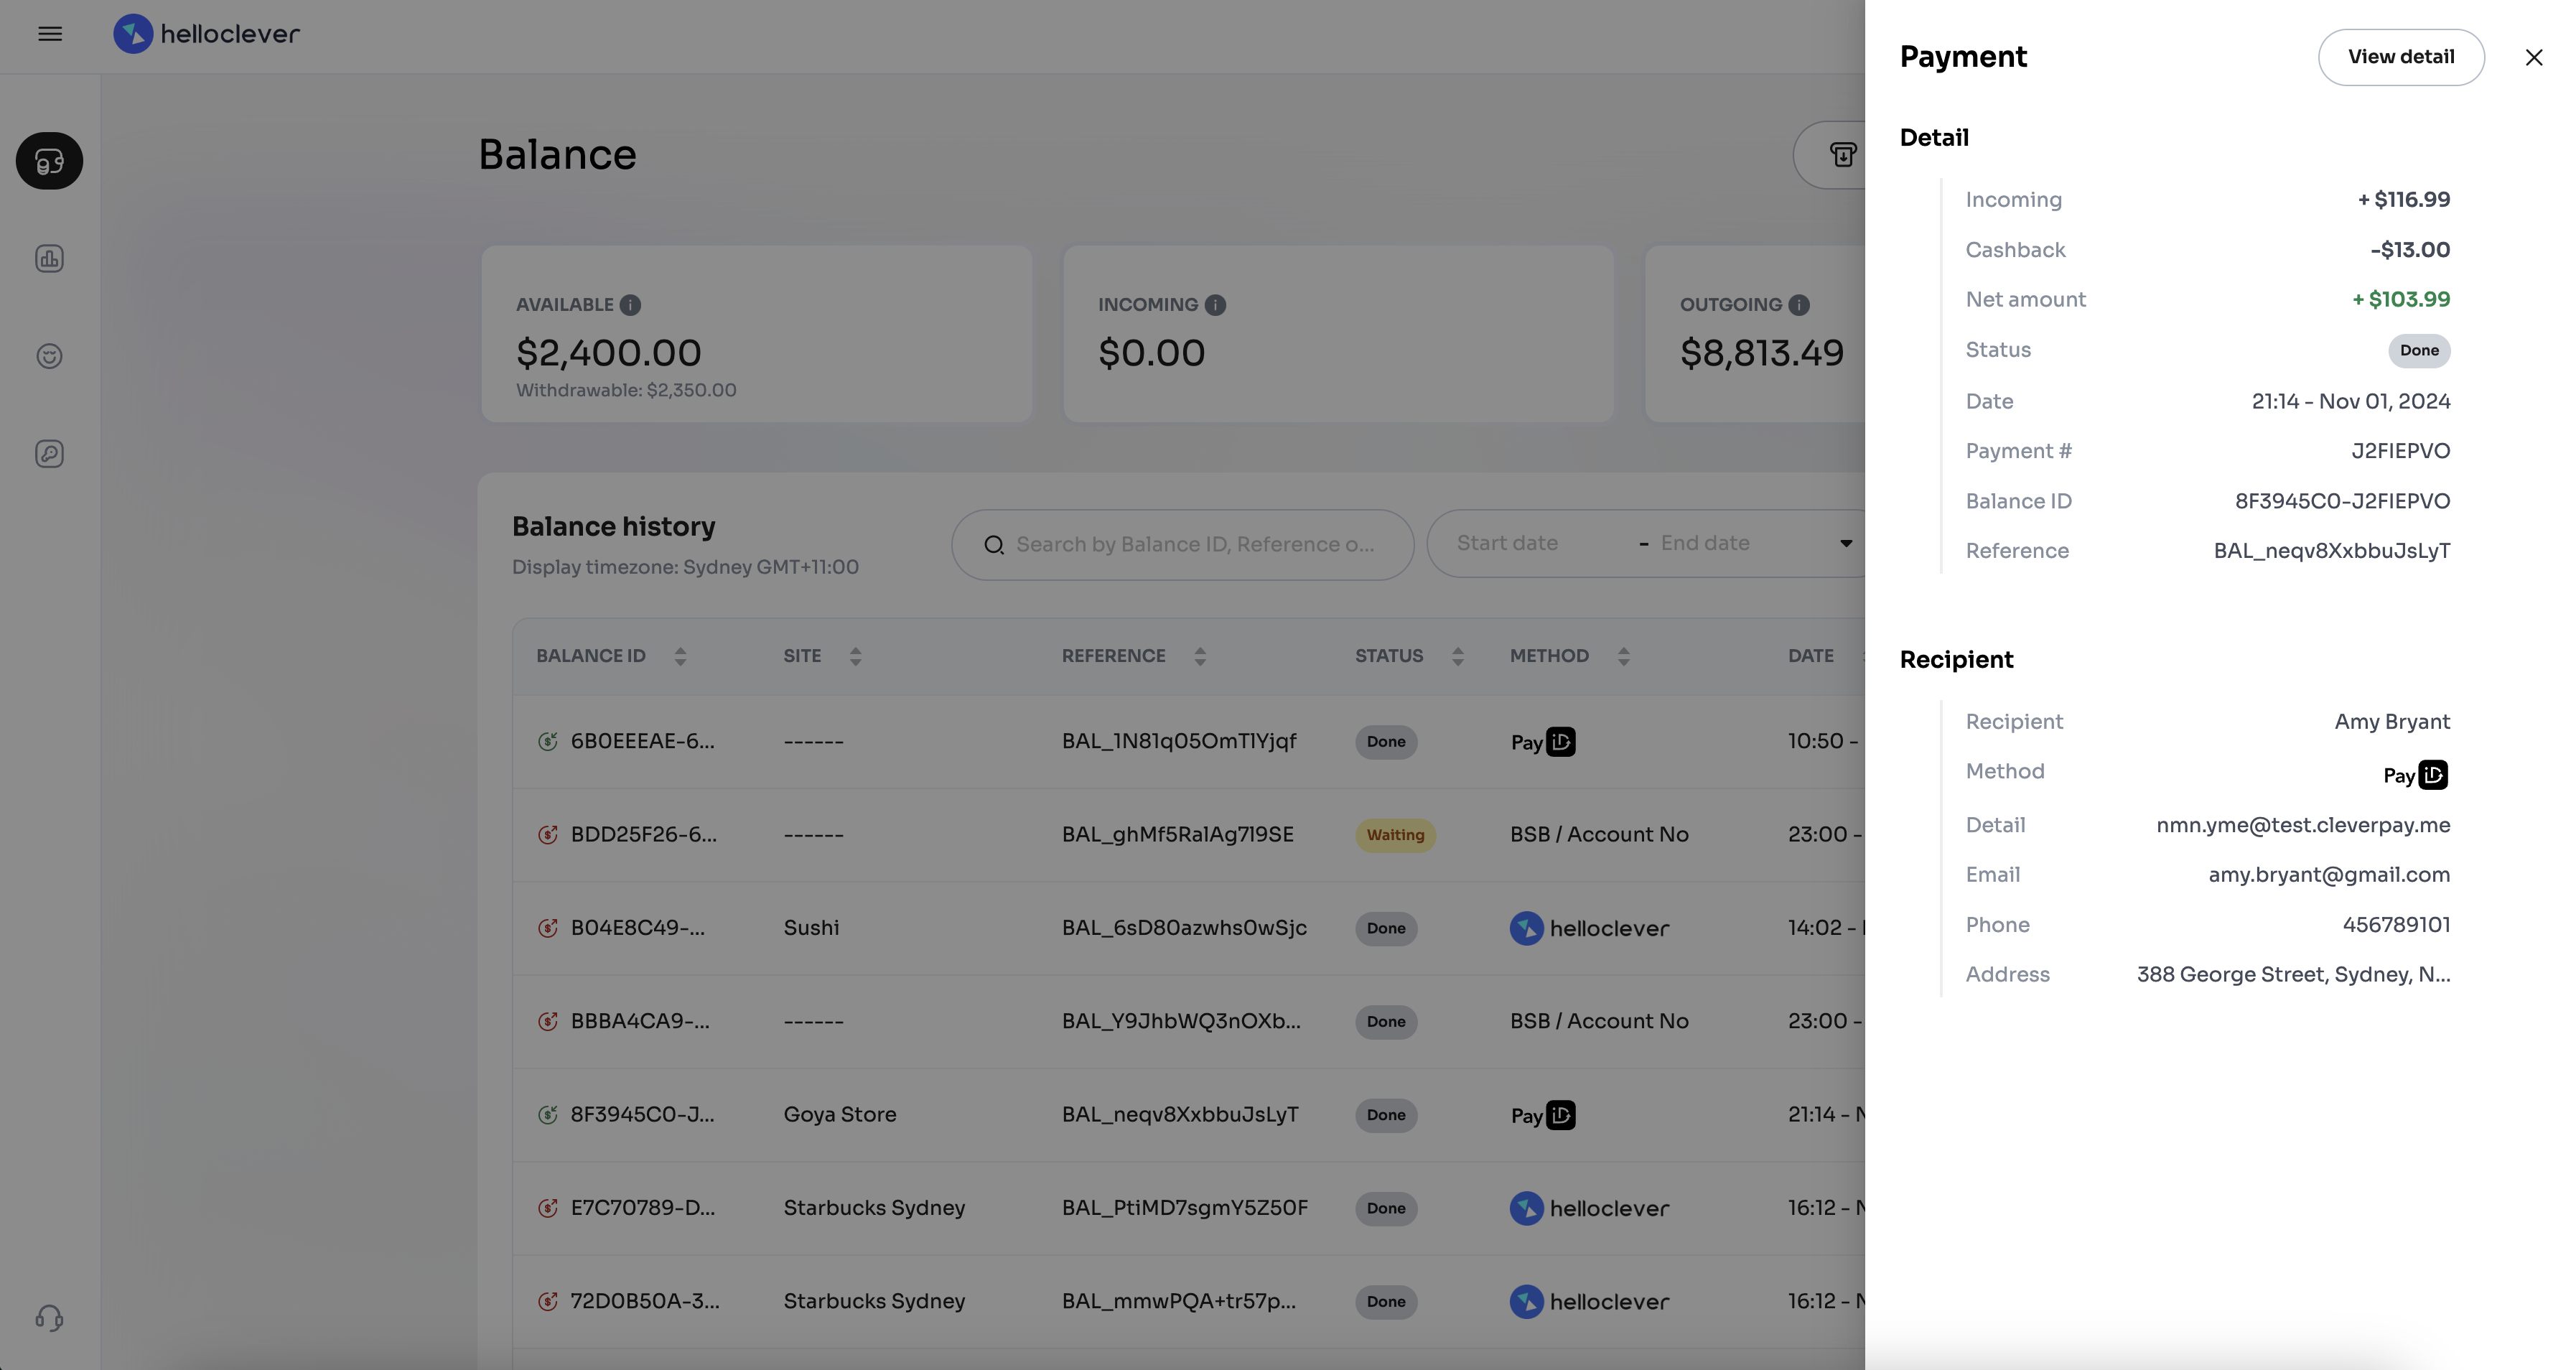This screenshot has height=1370, width=2576.
Task: Click the Incoming info icon
Action: (x=1215, y=305)
